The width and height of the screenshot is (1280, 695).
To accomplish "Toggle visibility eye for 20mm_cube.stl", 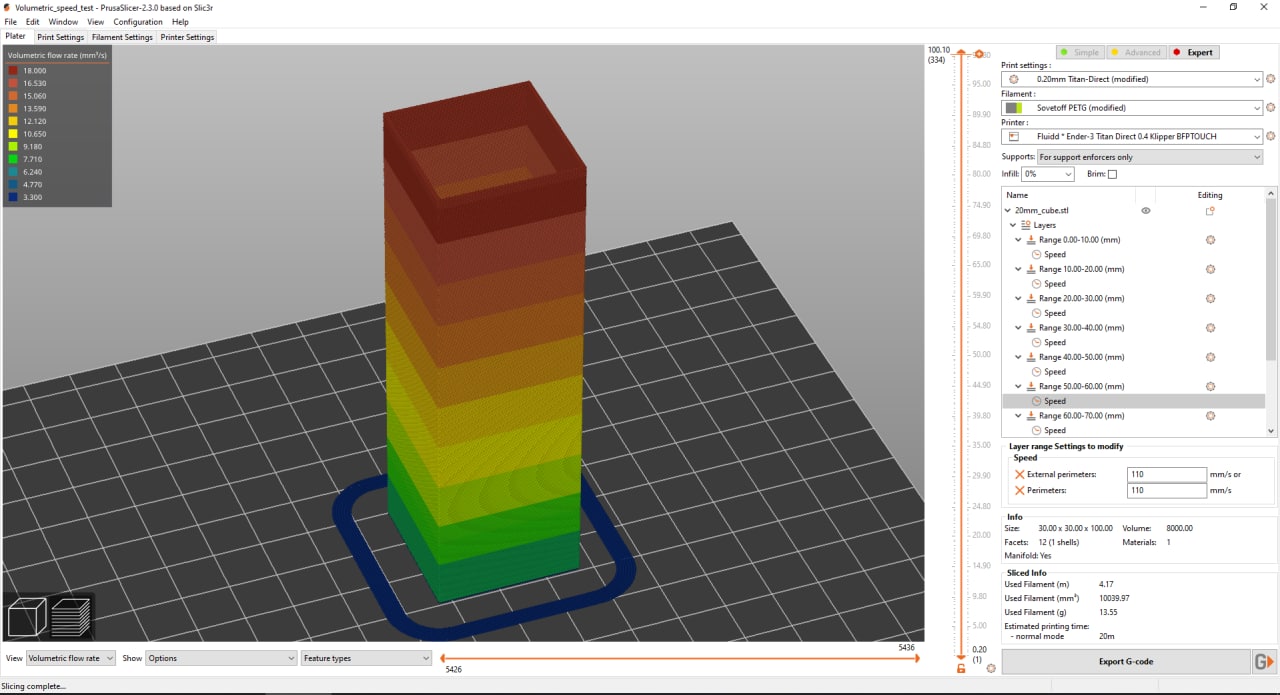I will [1146, 211].
